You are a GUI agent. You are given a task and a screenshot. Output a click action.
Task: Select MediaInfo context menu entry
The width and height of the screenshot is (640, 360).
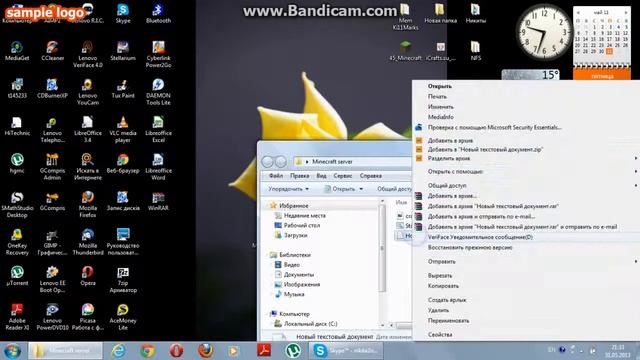440,117
